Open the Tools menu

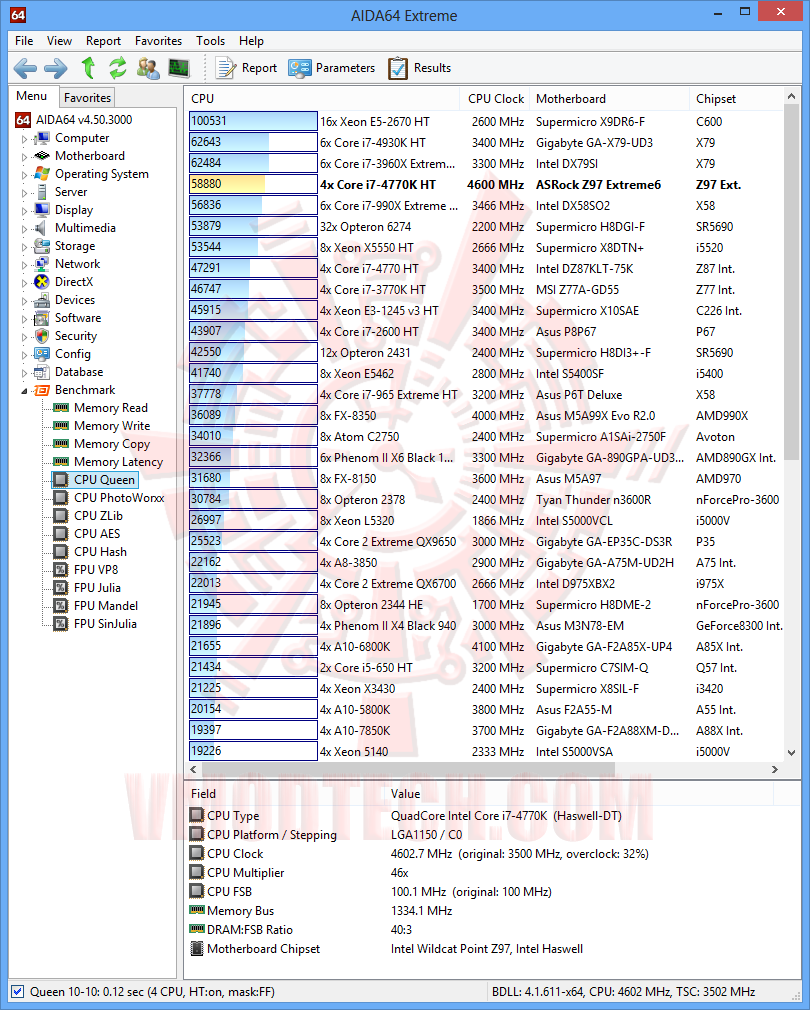[211, 41]
